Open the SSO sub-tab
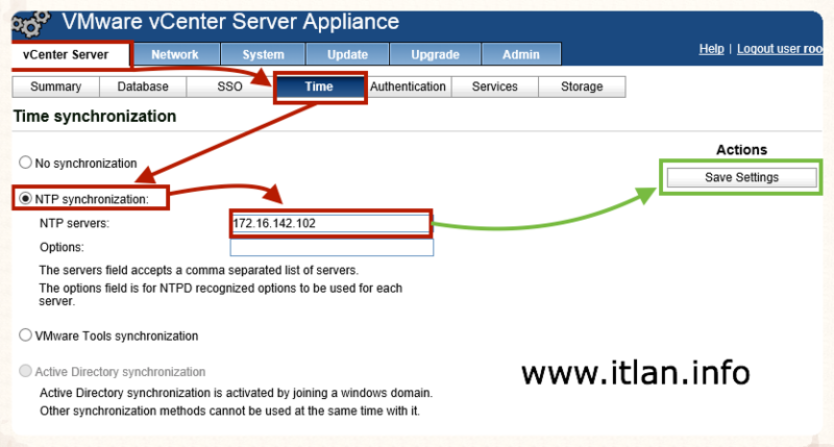 tap(230, 87)
